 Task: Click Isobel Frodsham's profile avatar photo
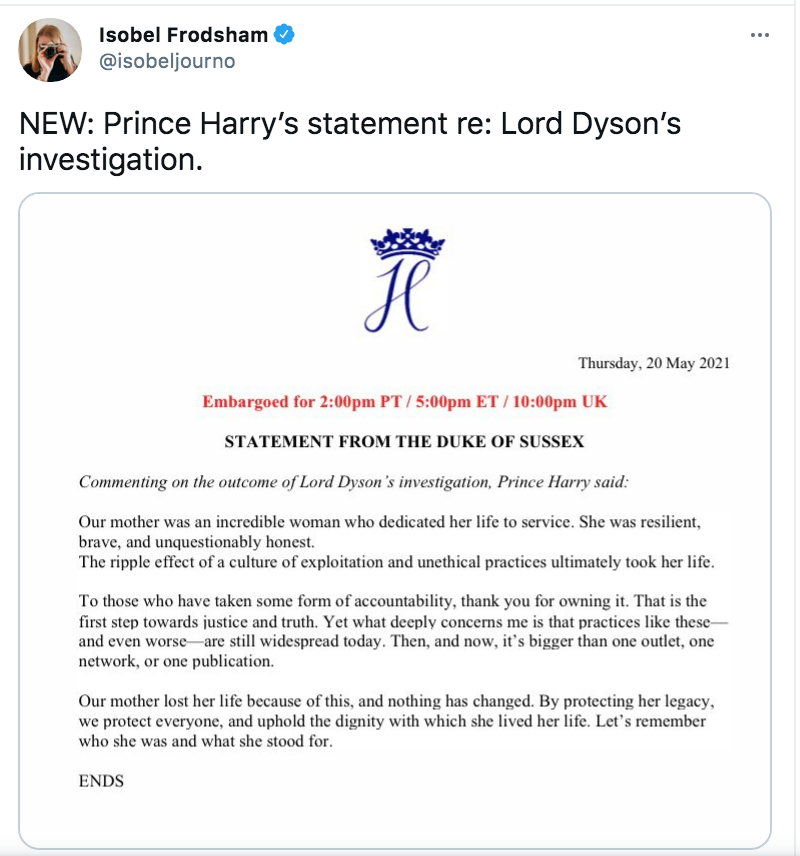pyautogui.click(x=50, y=50)
